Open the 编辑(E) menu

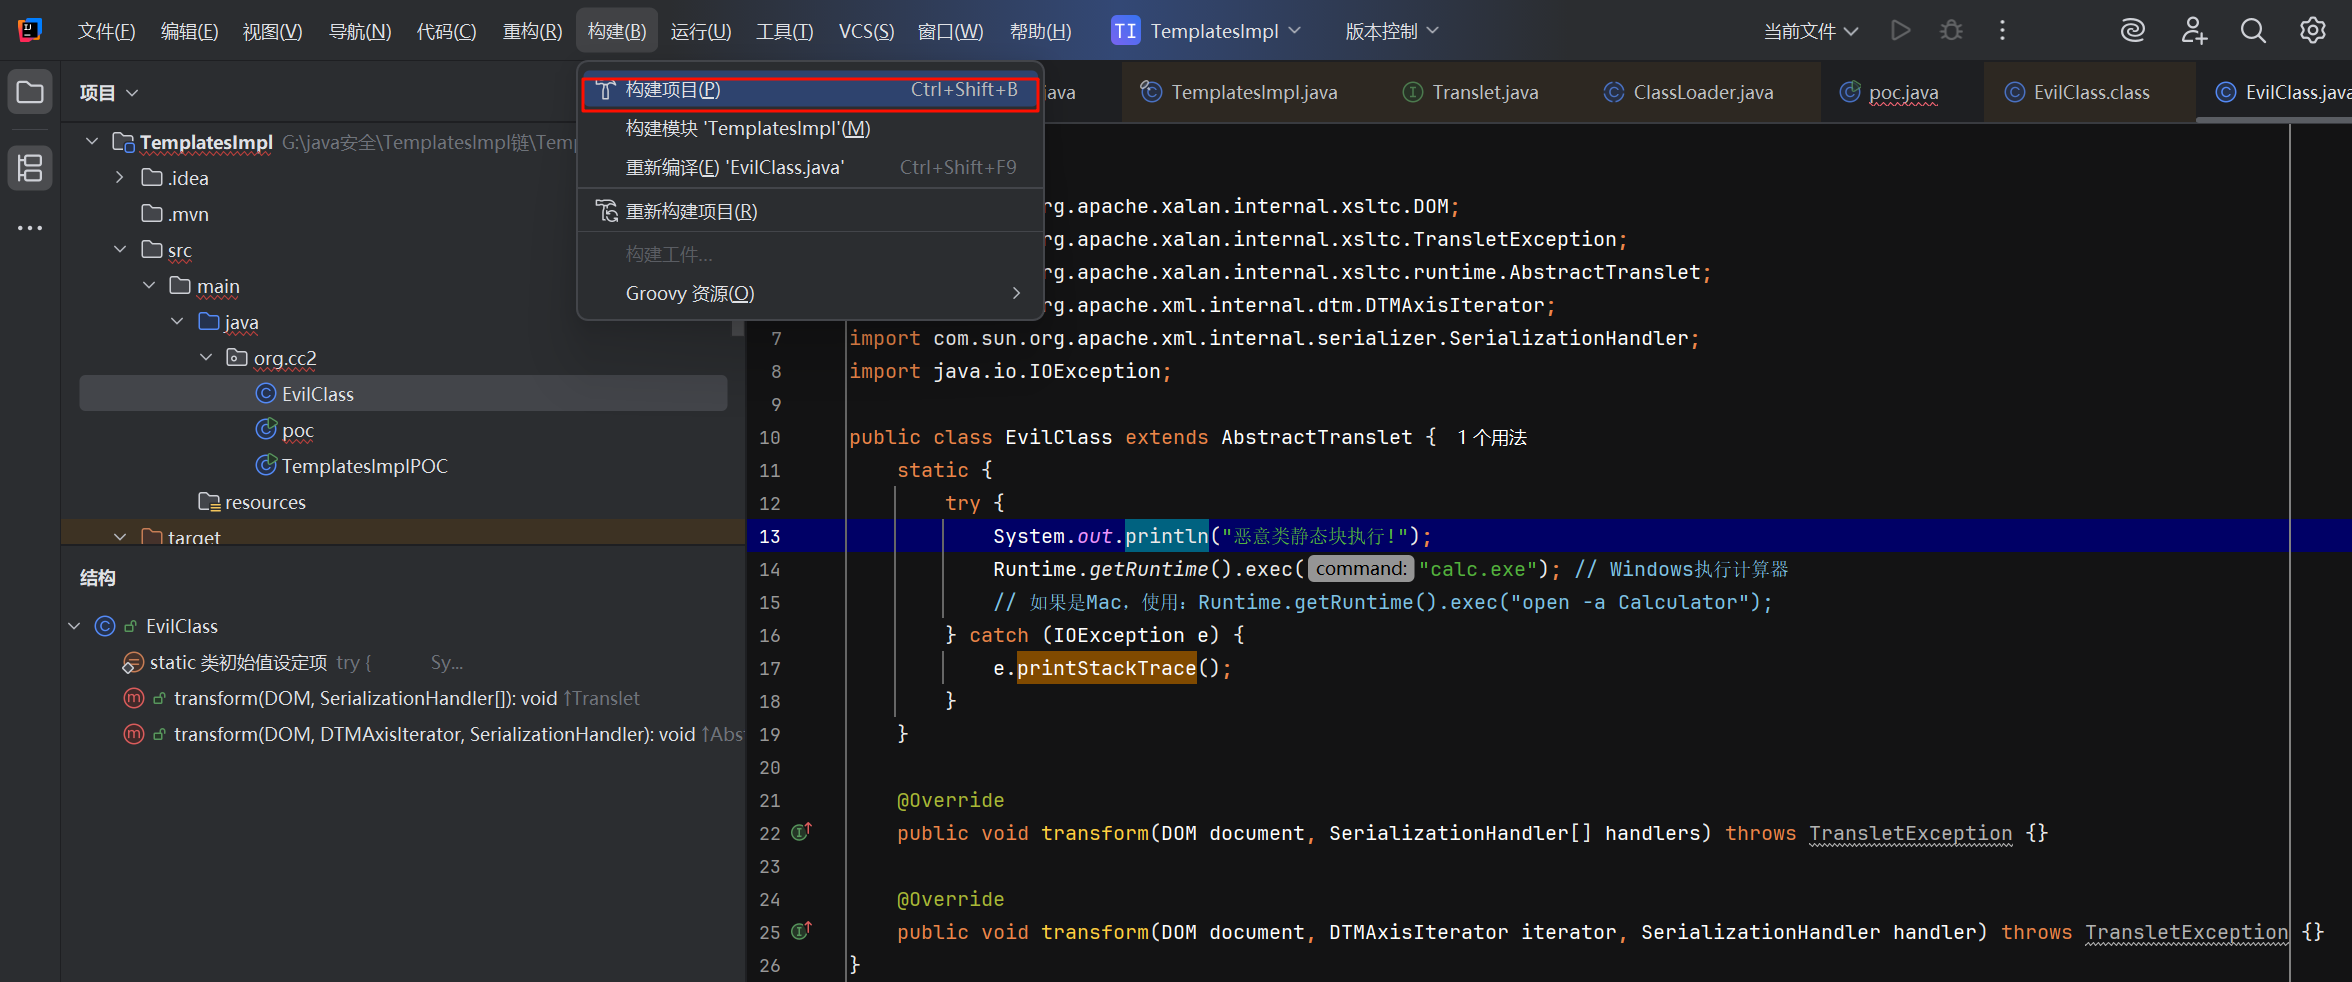coord(189,31)
